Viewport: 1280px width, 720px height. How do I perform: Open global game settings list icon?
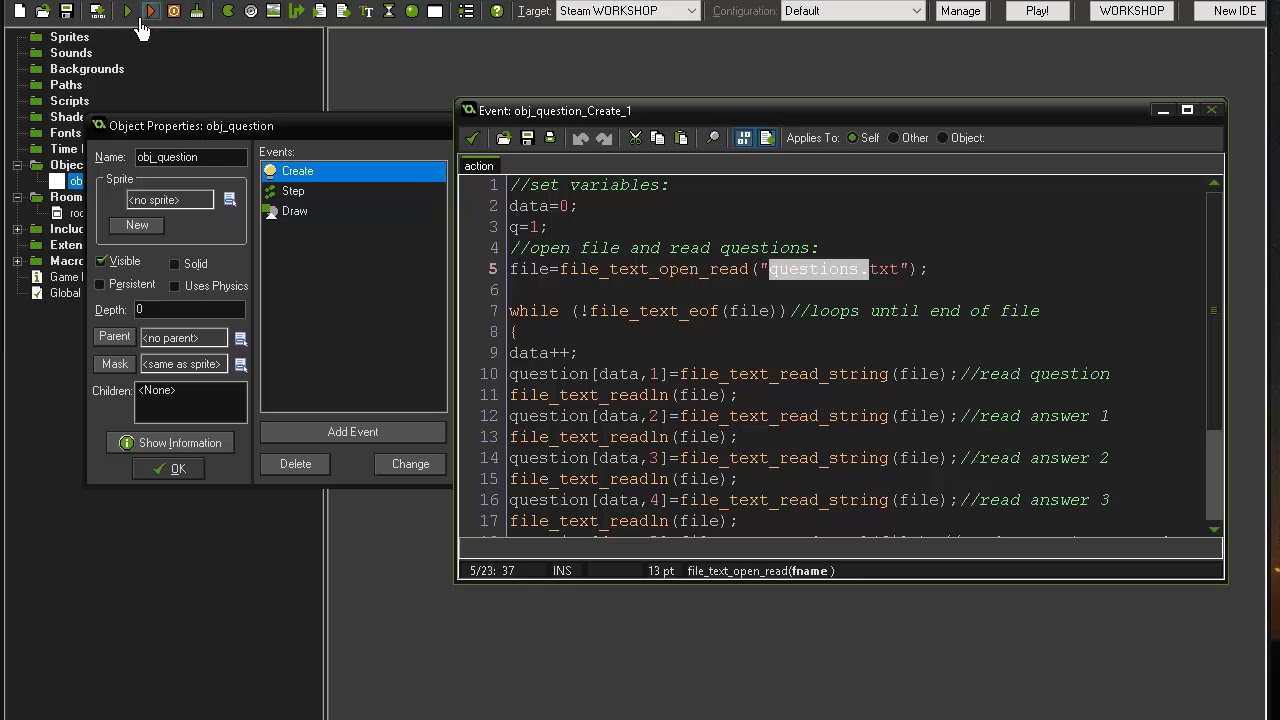[466, 11]
